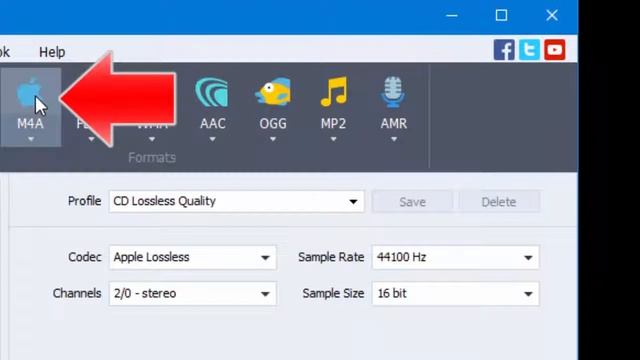Open the Codec dropdown Apple Lossless

click(x=193, y=257)
